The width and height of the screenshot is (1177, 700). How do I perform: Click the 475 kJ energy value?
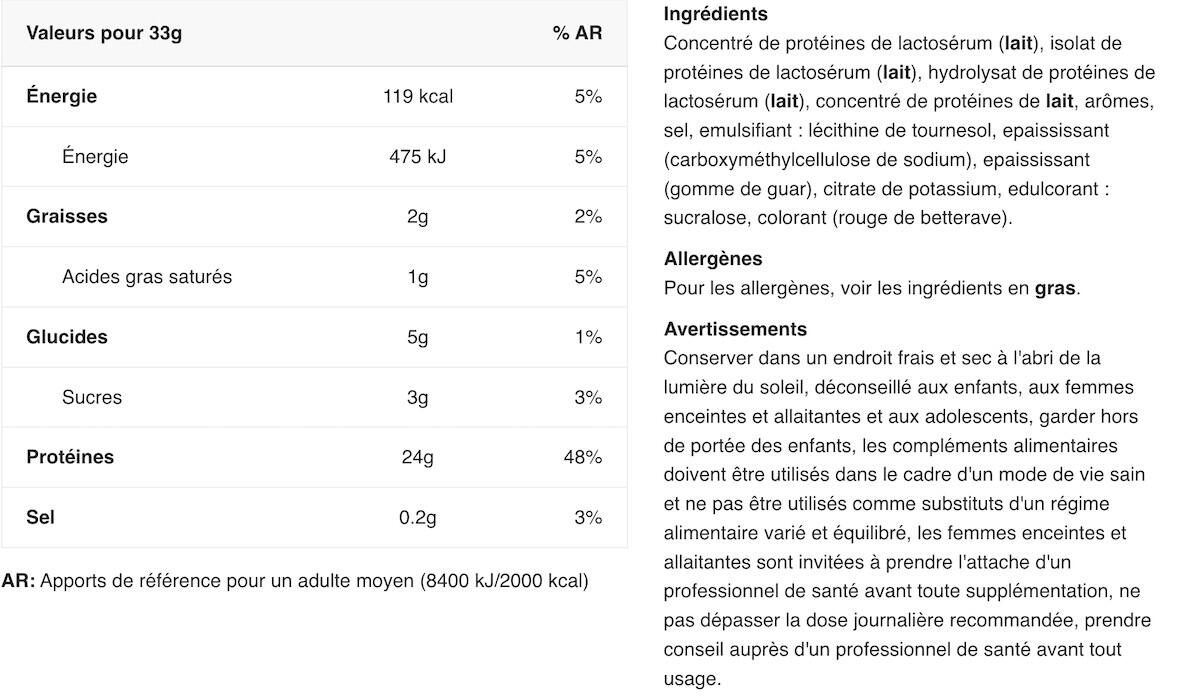tap(417, 157)
